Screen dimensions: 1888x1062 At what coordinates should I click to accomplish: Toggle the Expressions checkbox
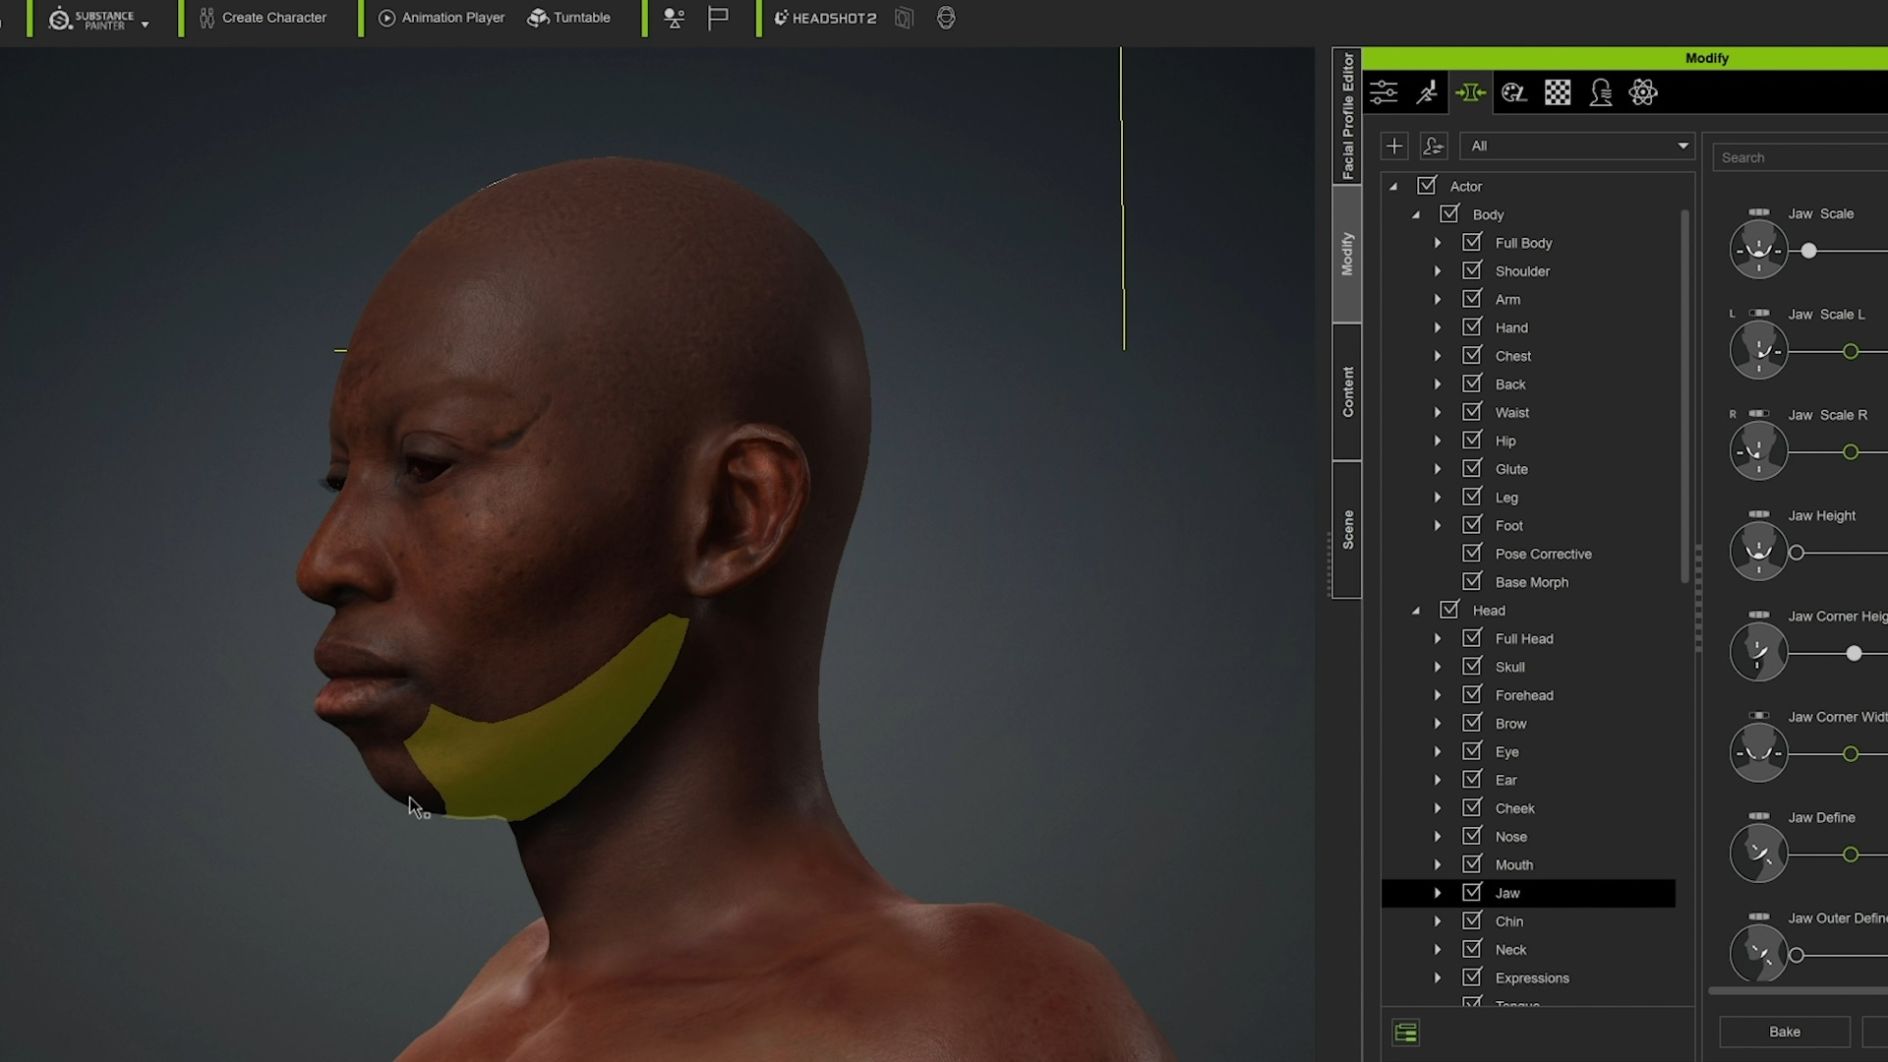tap(1472, 978)
